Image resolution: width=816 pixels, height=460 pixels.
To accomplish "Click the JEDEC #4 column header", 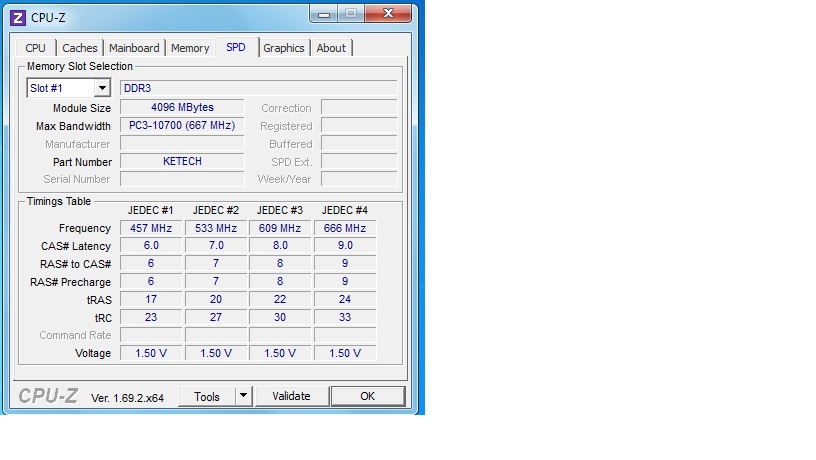I will click(345, 210).
